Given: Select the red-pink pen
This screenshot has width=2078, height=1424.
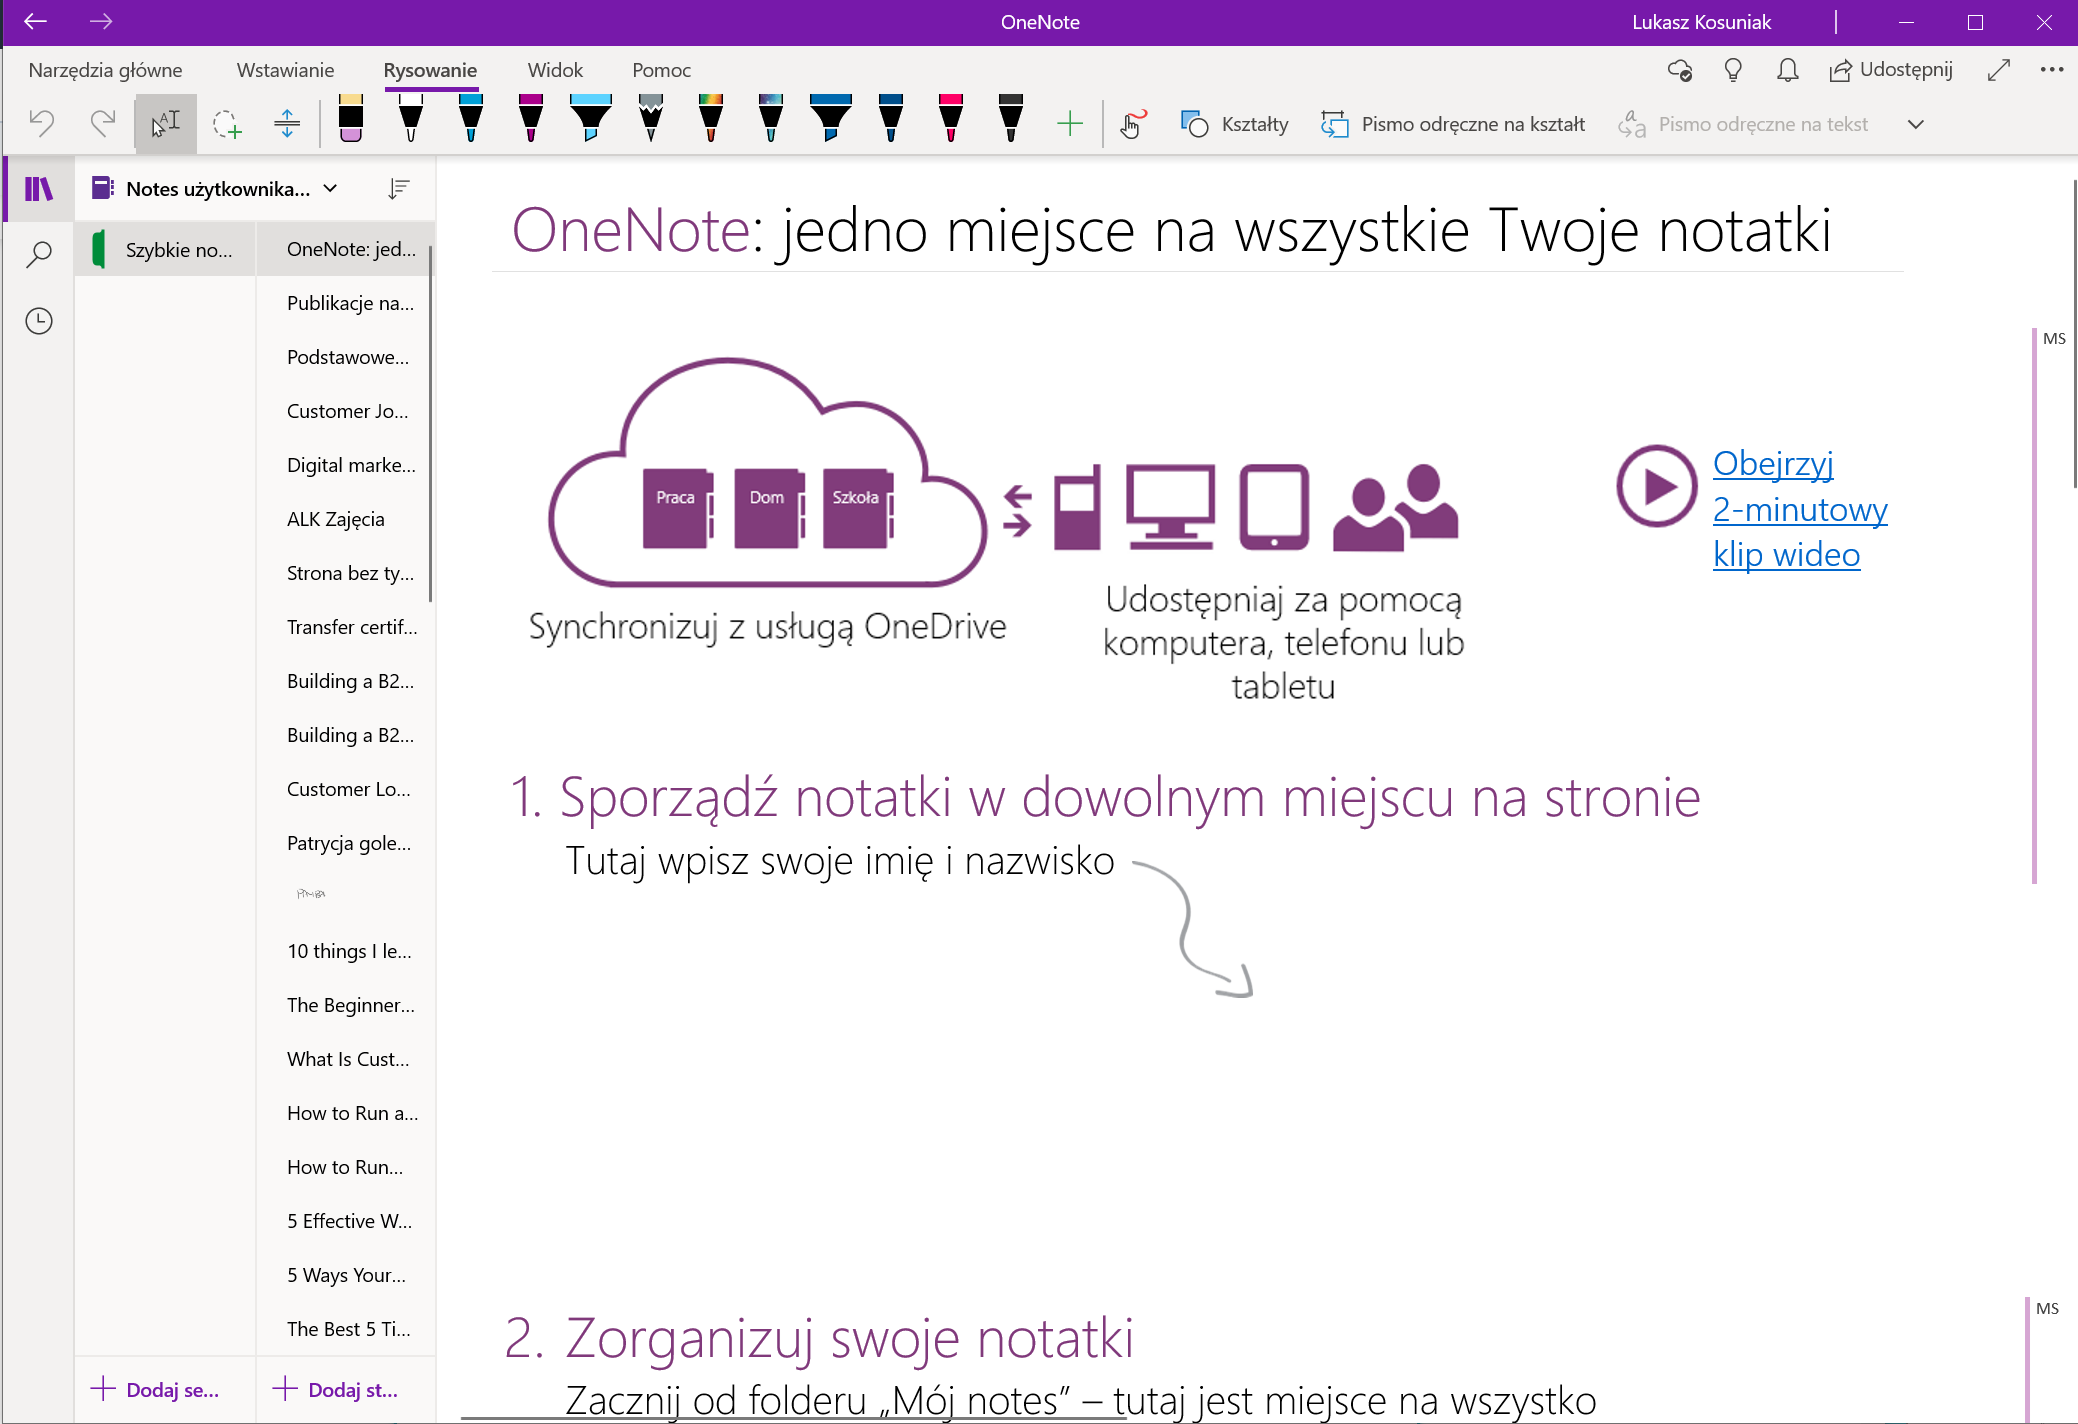Looking at the screenshot, I should click(x=951, y=118).
